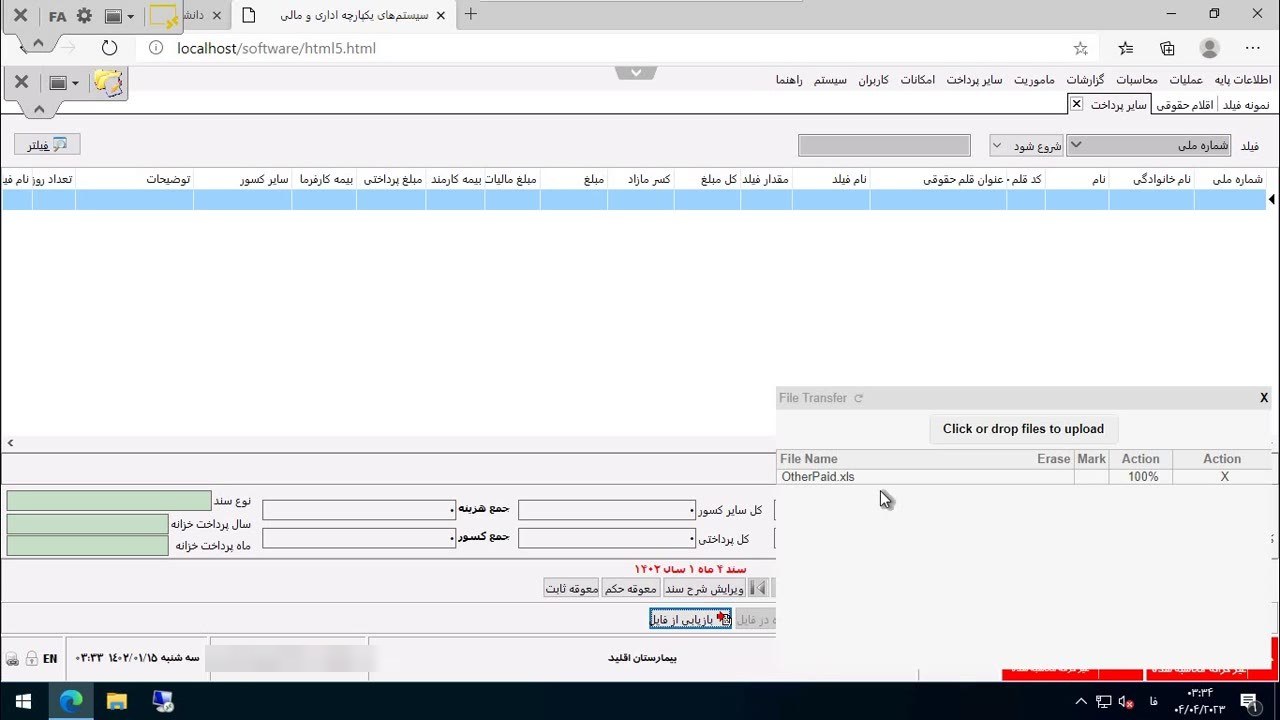Click the Click or drop files to upload area

[x=1023, y=429]
